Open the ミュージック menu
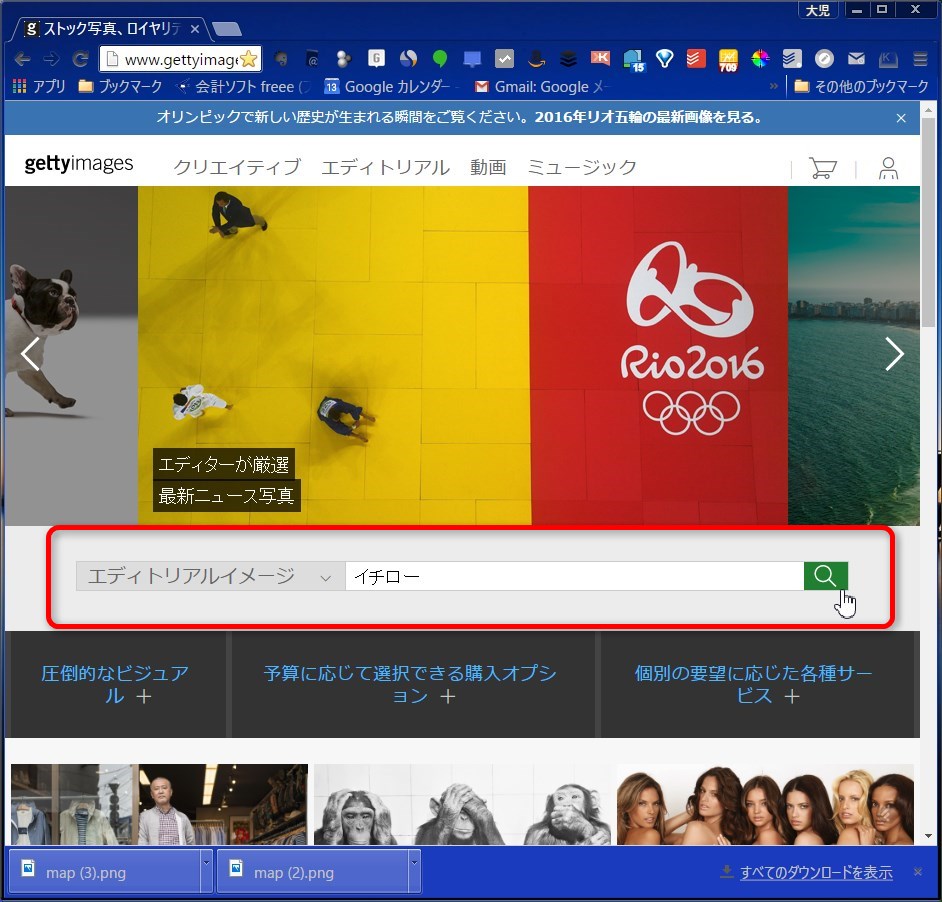This screenshot has width=942, height=902. [x=582, y=167]
